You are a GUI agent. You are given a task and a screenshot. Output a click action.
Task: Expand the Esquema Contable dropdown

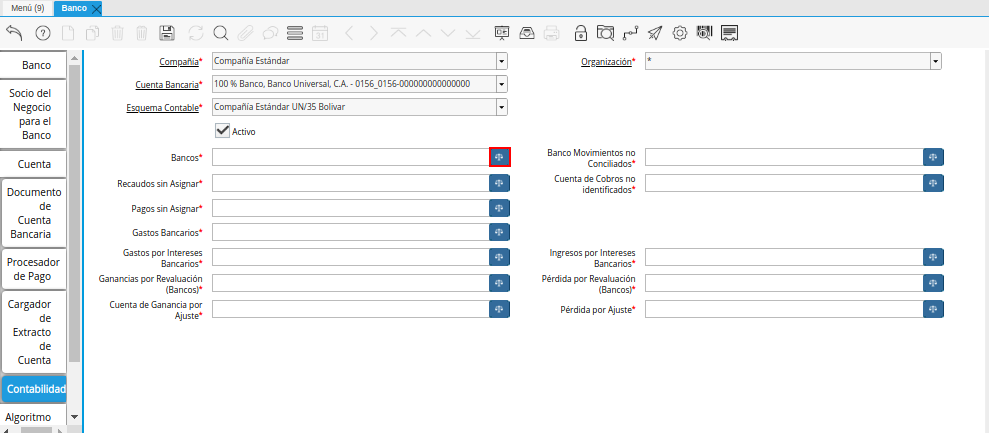click(501, 107)
